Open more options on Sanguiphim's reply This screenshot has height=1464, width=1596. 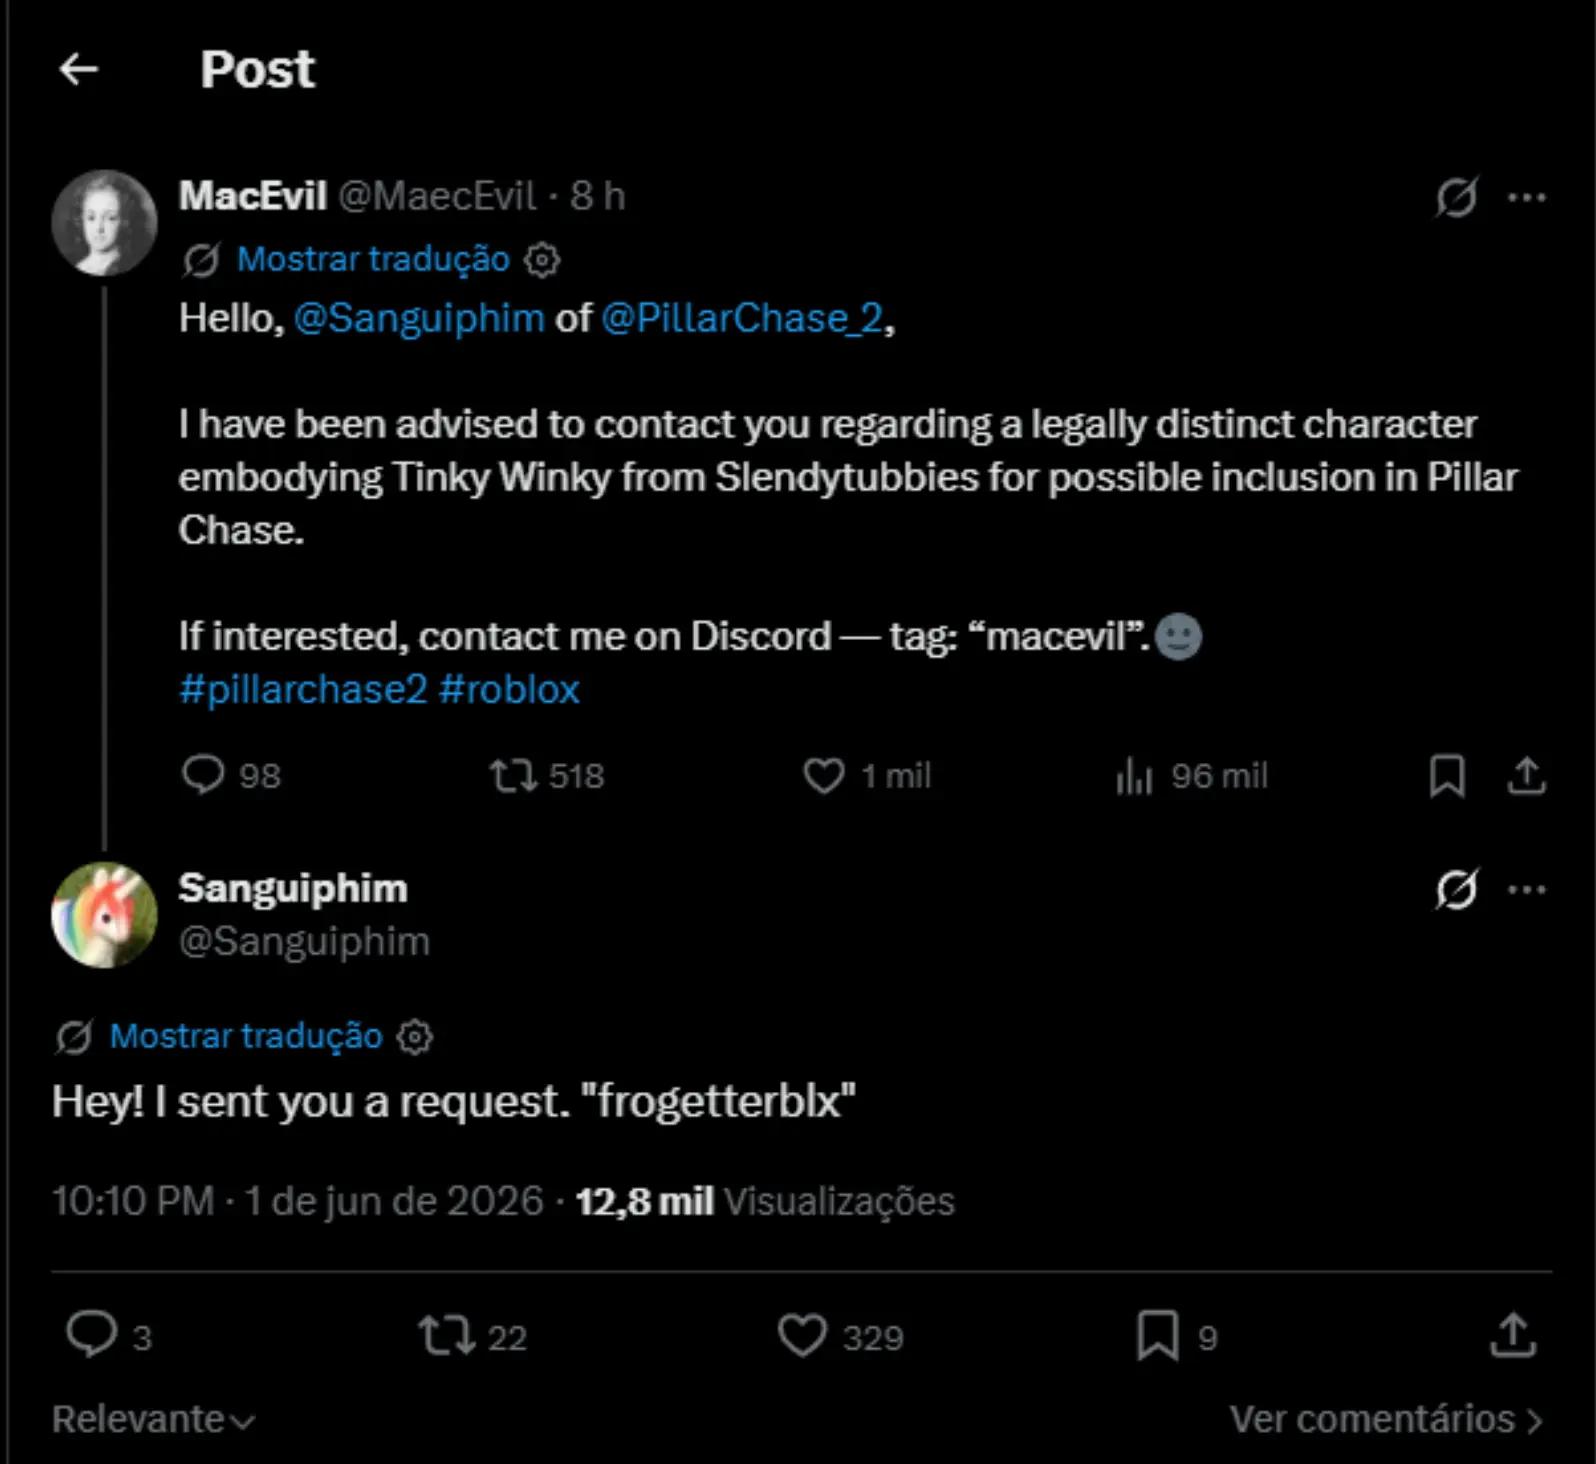(x=1527, y=889)
